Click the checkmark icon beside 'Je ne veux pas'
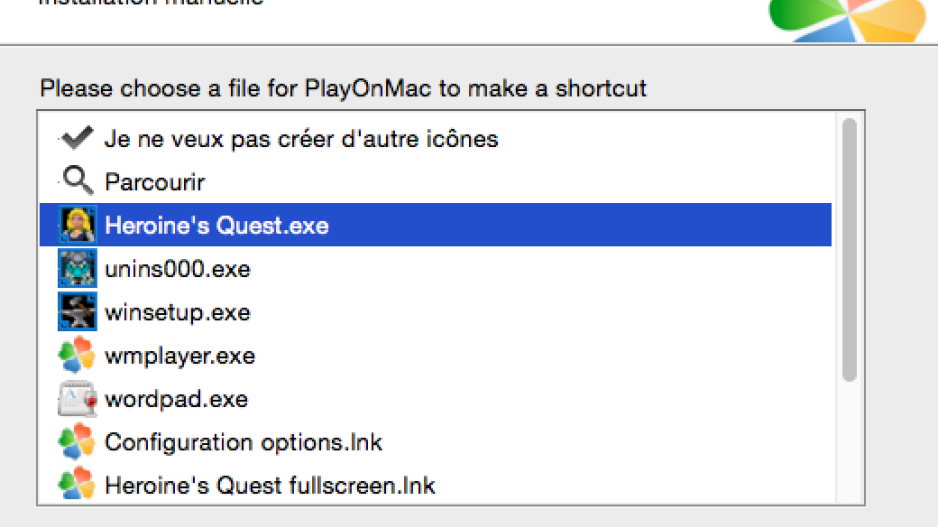The width and height of the screenshot is (938, 527). [77, 138]
